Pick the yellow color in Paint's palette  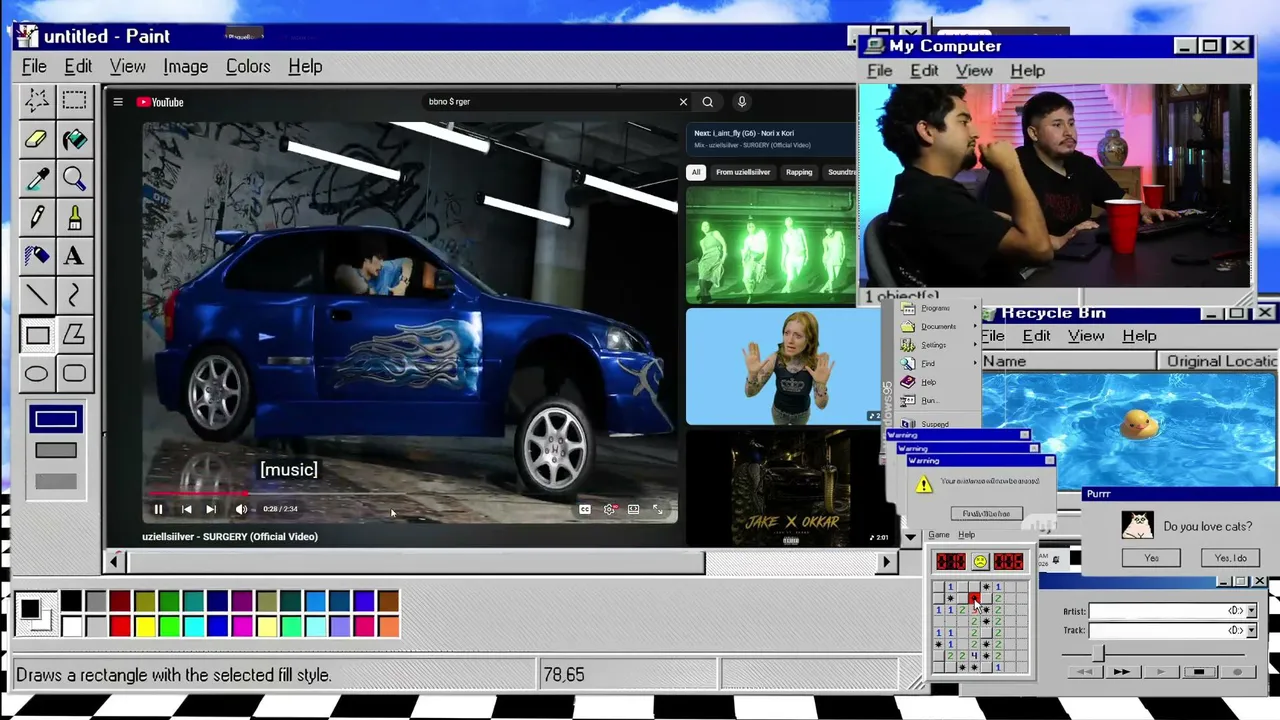(145, 626)
